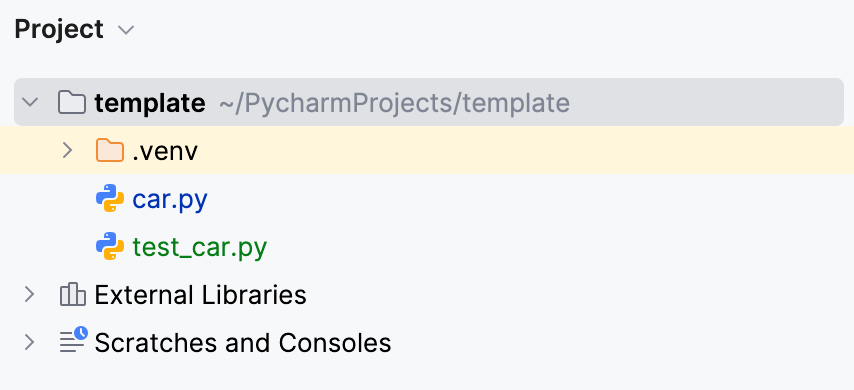Collapse the template root folder chevron

pyautogui.click(x=30, y=102)
